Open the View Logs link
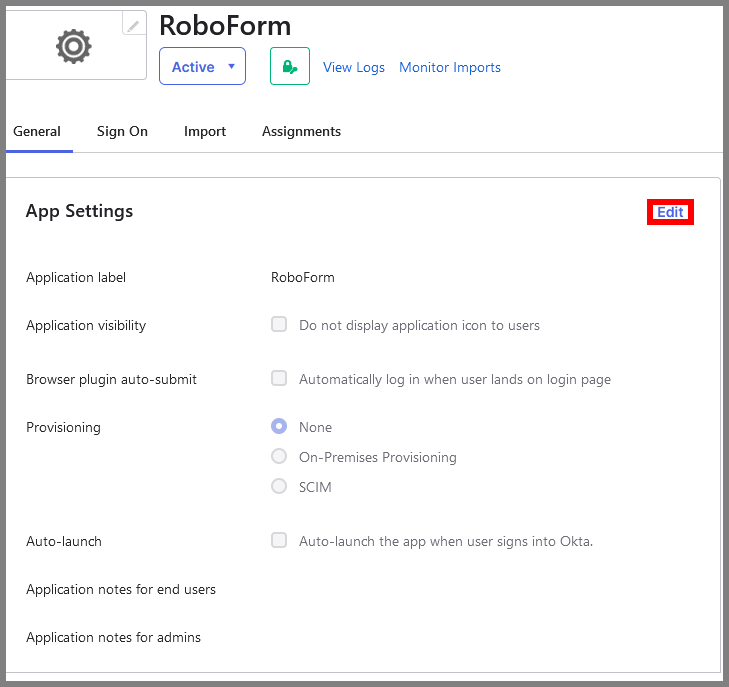The image size is (729, 687). click(x=353, y=68)
